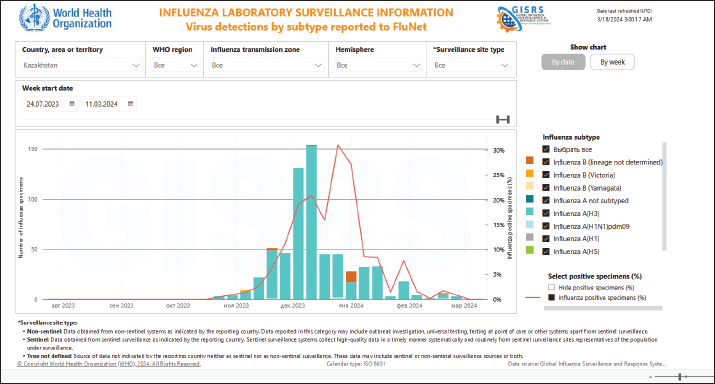Click the zoom slider at bottom right
This screenshot has height=384, width=715.
click(679, 377)
